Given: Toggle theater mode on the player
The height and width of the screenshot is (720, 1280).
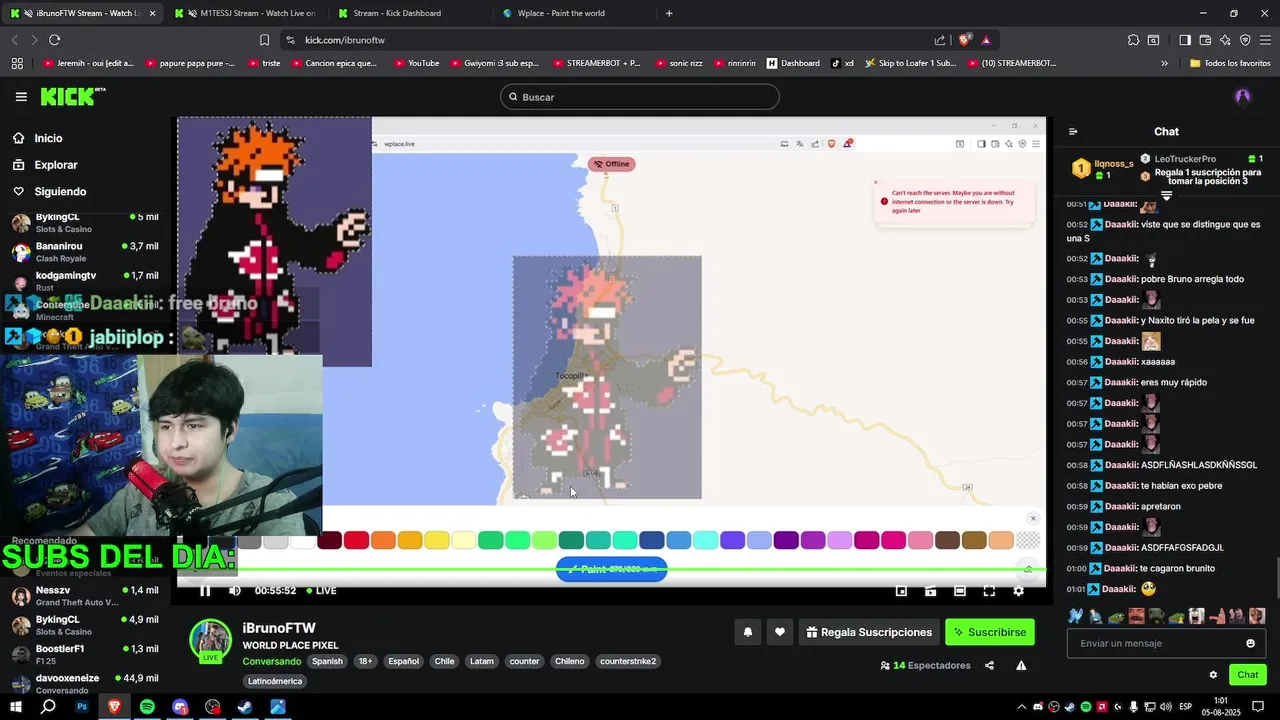Looking at the screenshot, I should (x=960, y=591).
